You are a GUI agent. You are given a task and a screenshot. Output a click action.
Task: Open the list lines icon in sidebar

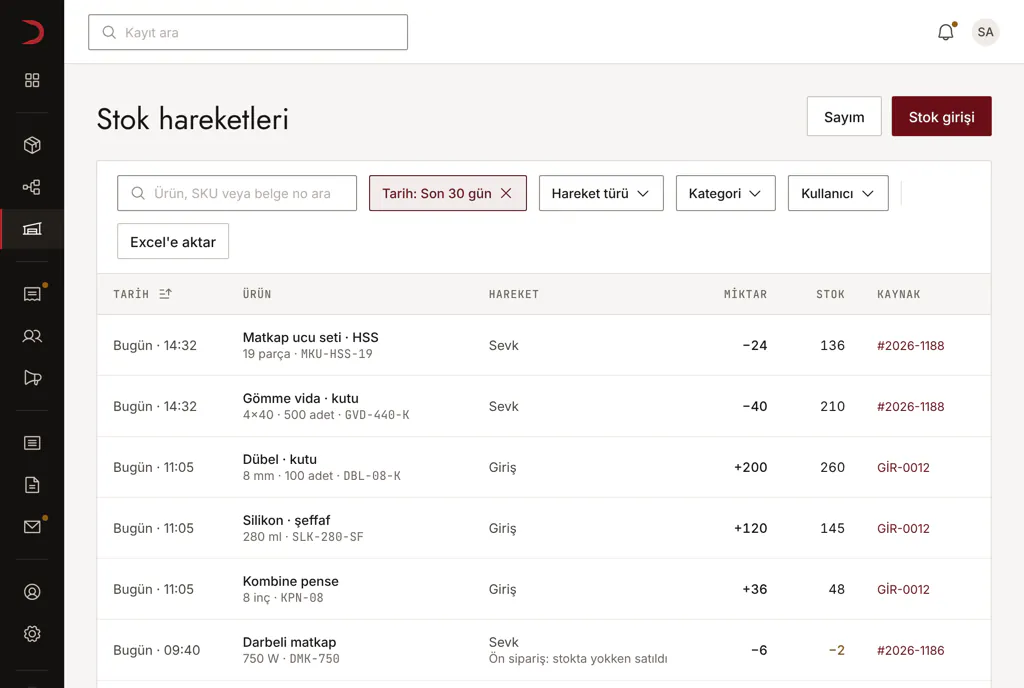point(32,443)
